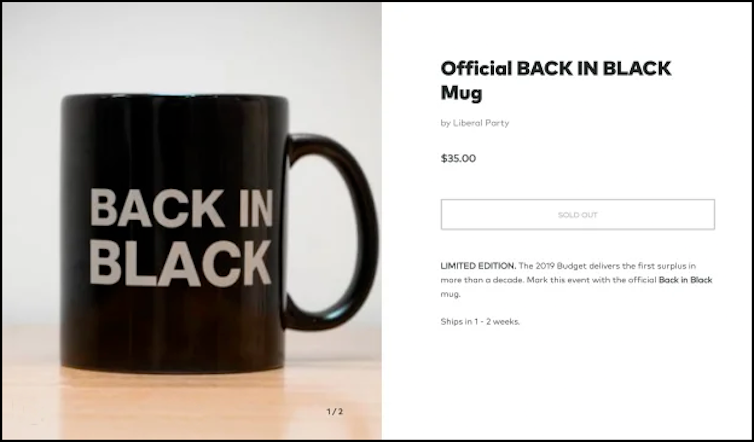Click the white backdrop above the mug

[x=192, y=48]
